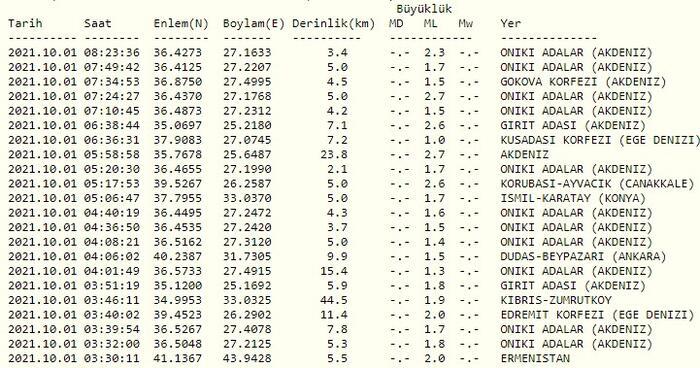Select the GOKOVA KORFEZI (AKDENIZ) location
Image resolution: width=700 pixels, height=368 pixels.
[x=583, y=82]
